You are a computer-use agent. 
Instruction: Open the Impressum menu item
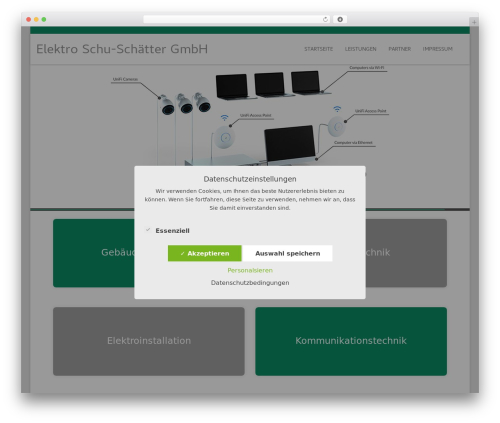coord(437,49)
